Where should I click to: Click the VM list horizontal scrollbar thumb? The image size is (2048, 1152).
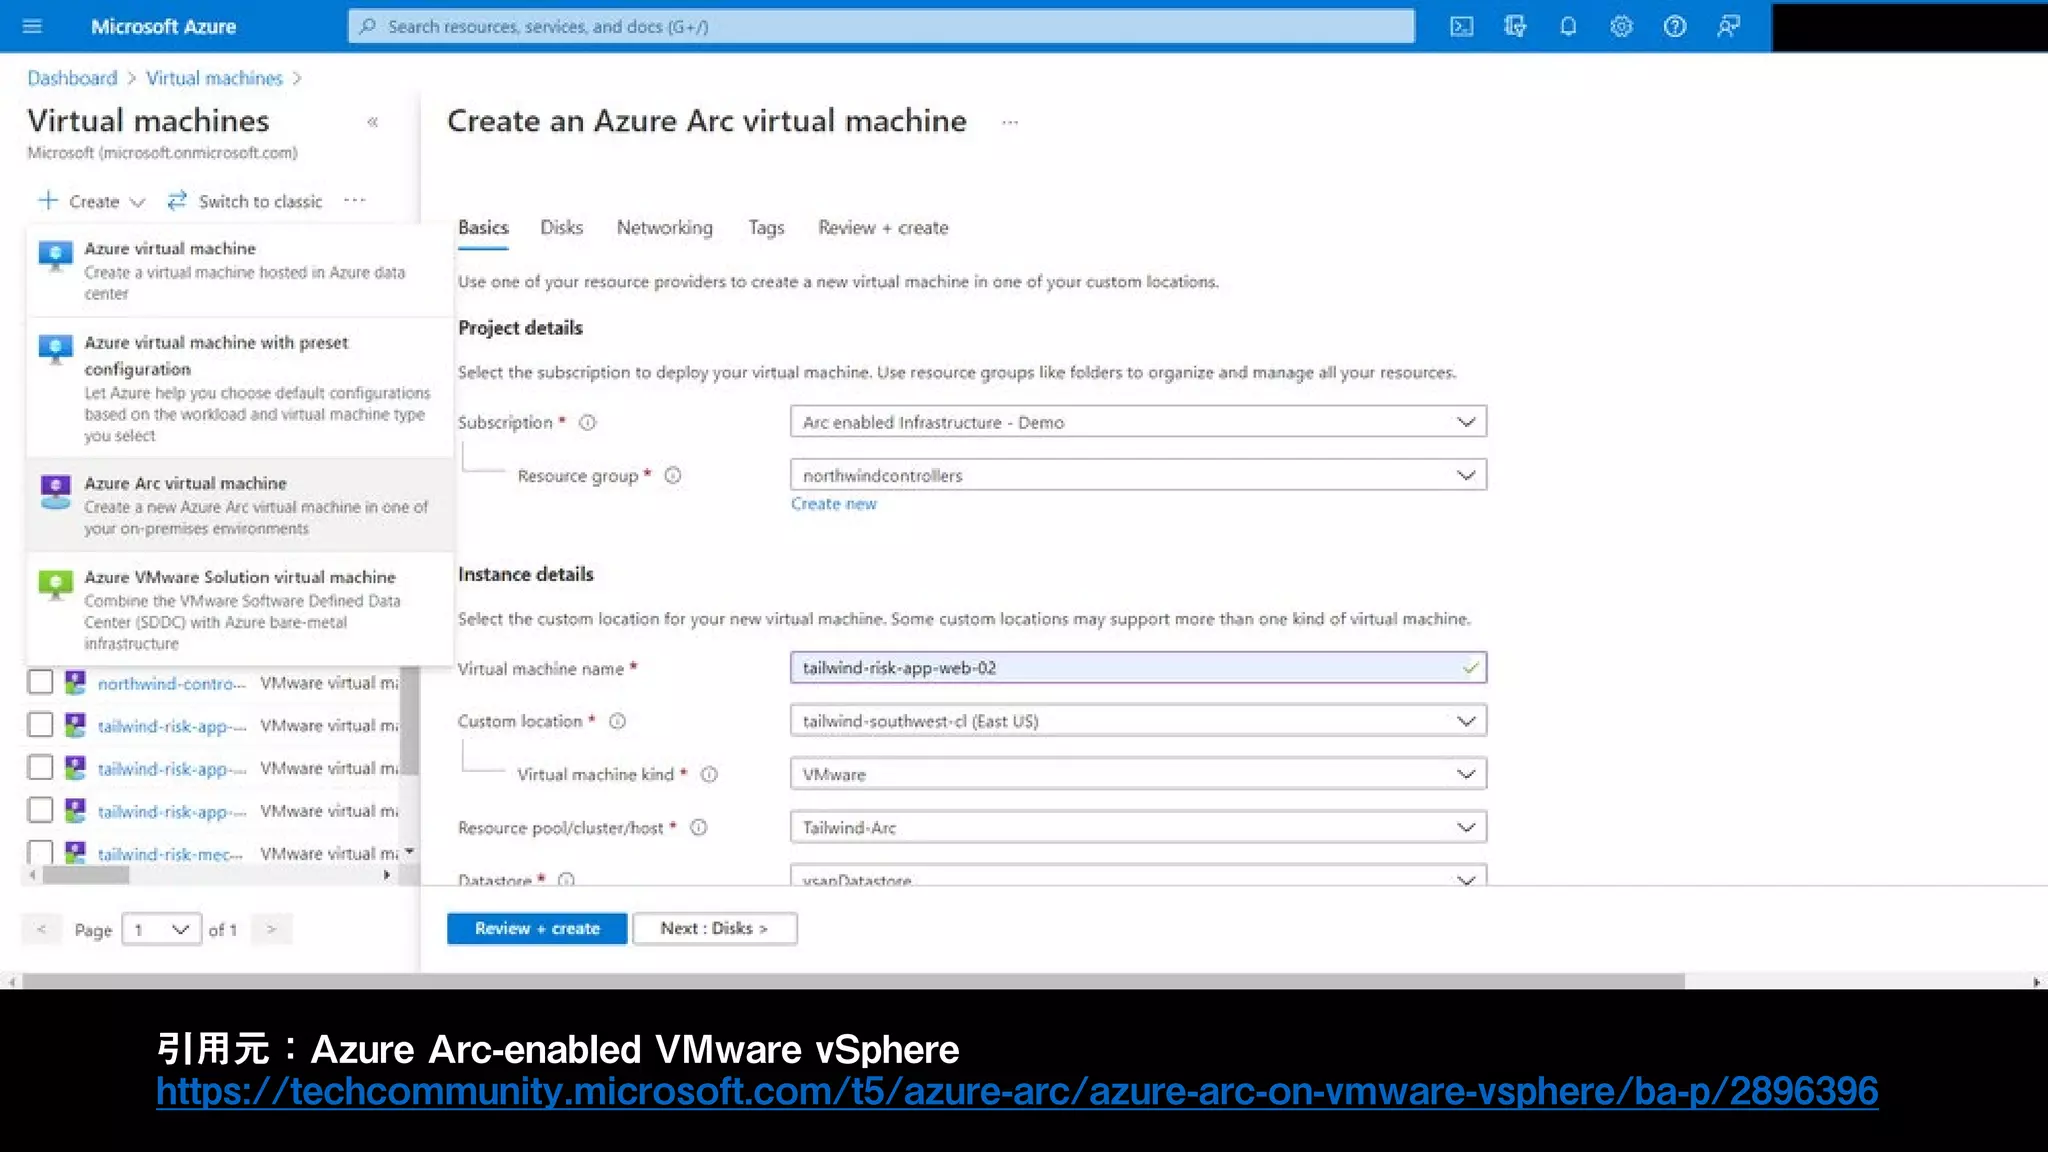[x=86, y=875]
